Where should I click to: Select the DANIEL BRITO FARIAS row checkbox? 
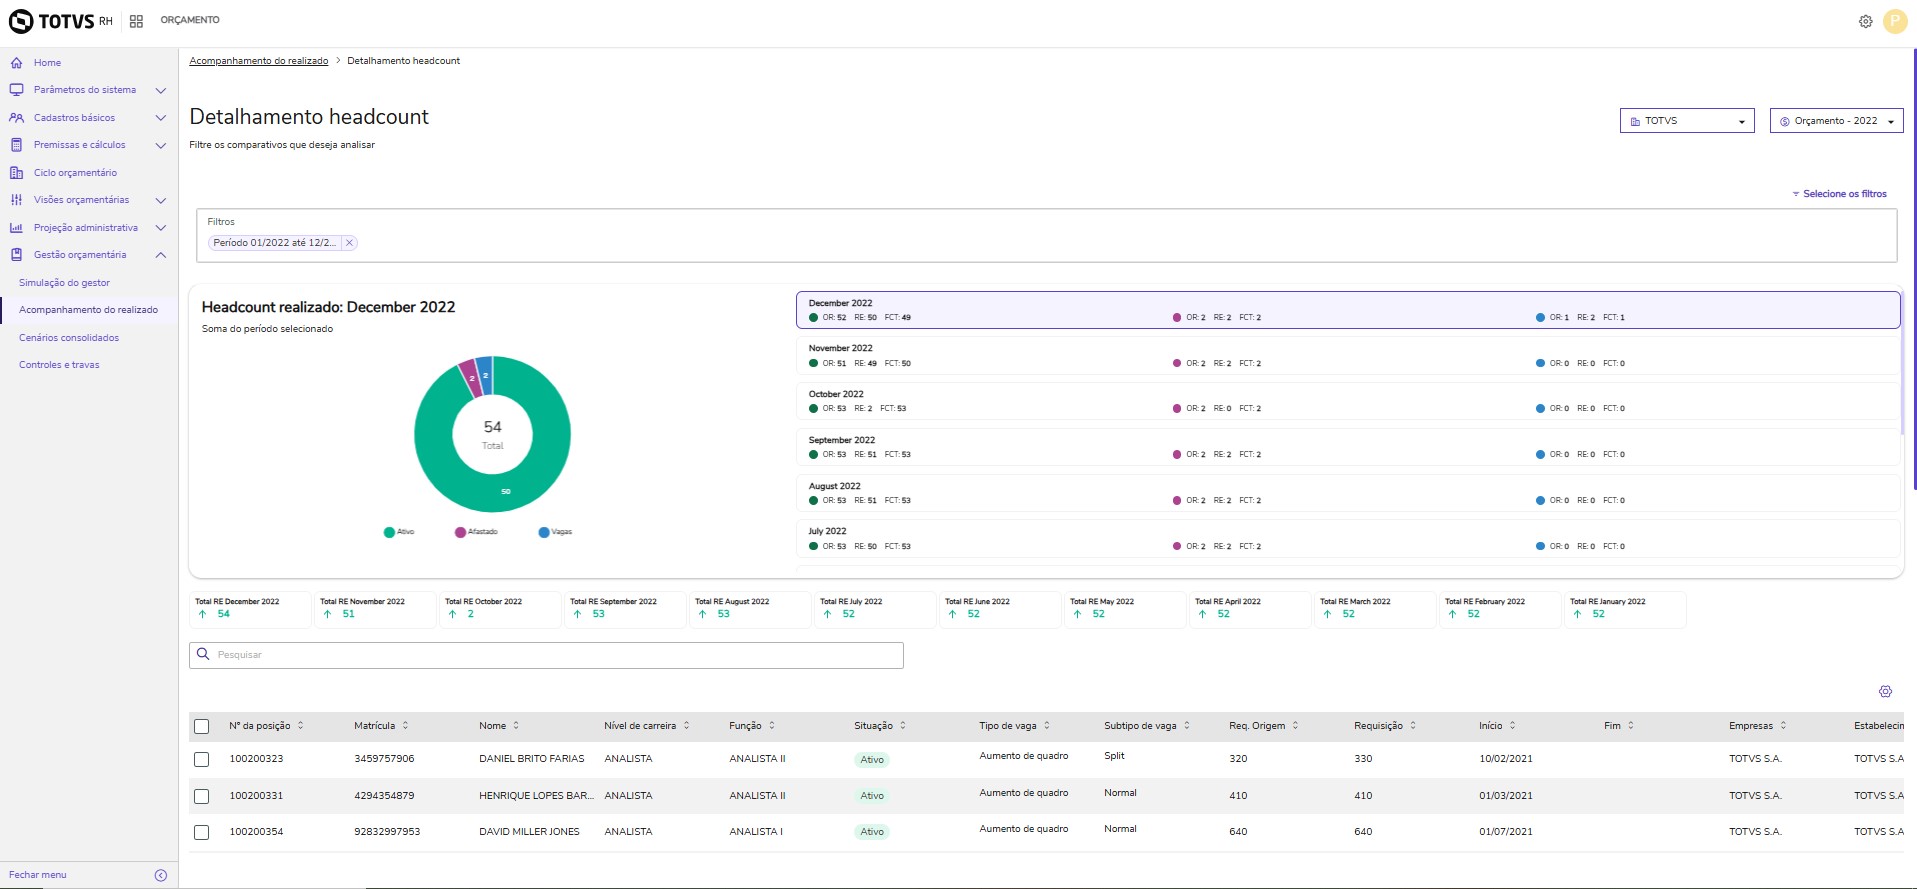[x=202, y=760]
